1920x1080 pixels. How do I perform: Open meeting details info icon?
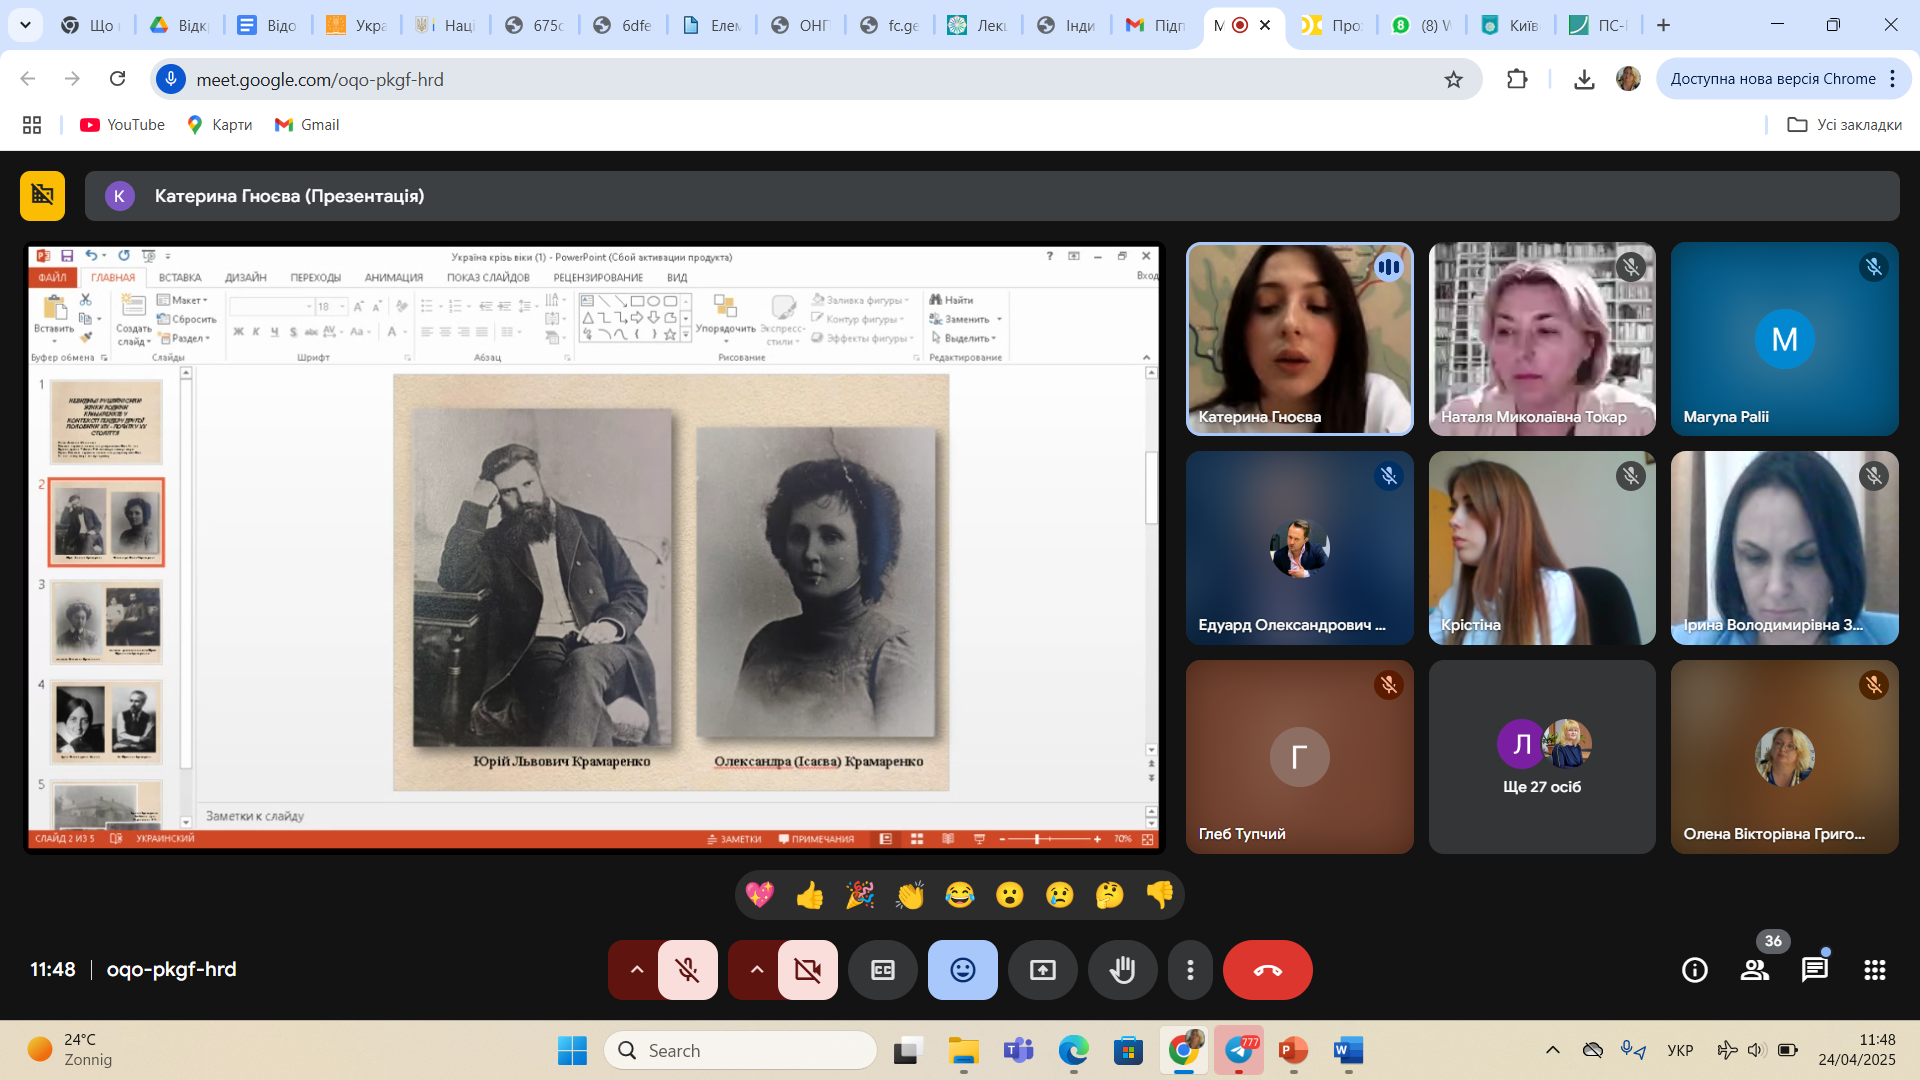tap(1695, 969)
